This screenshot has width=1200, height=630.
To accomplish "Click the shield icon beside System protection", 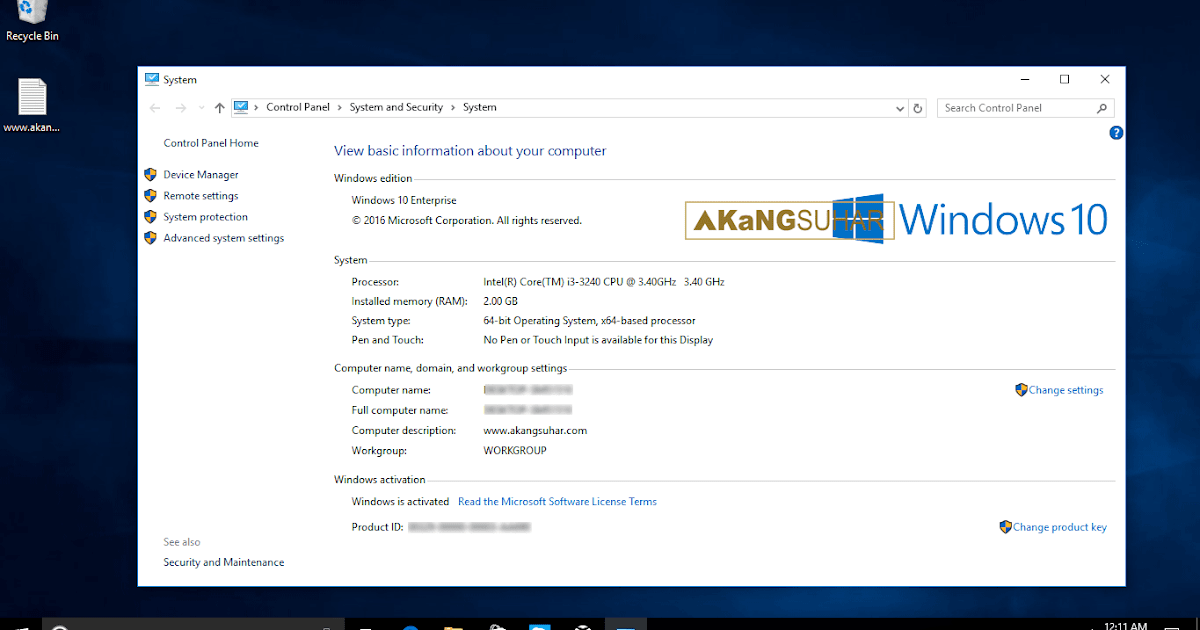I will pyautogui.click(x=151, y=217).
